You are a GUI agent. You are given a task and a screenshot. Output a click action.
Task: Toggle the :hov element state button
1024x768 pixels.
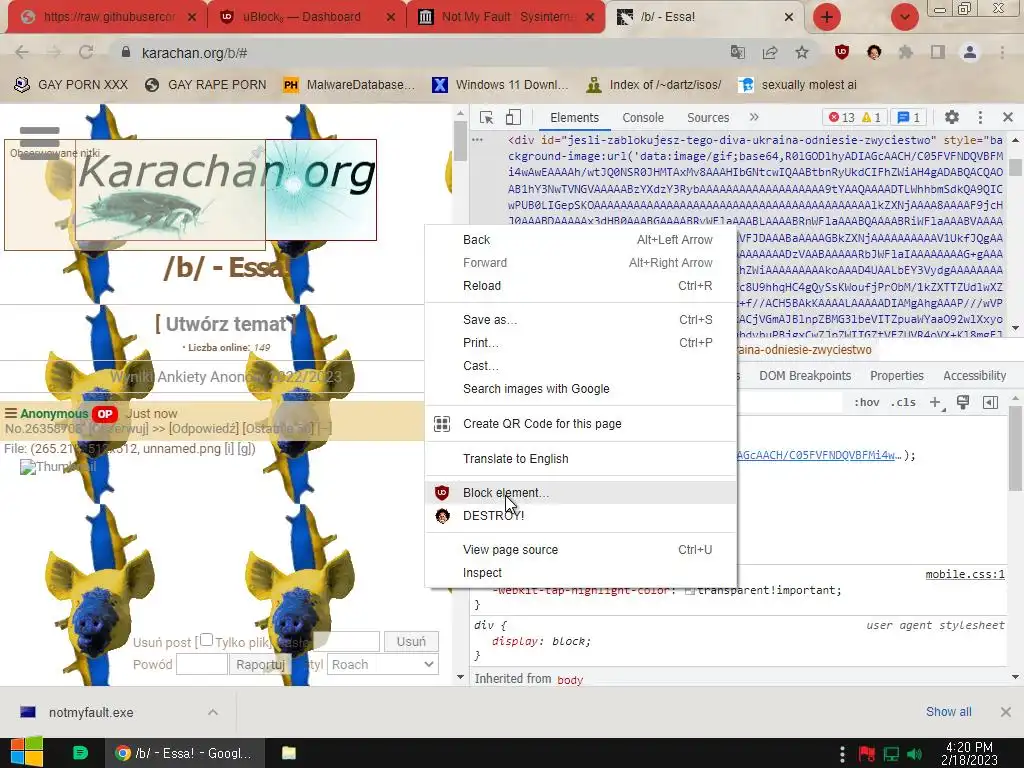click(x=867, y=402)
